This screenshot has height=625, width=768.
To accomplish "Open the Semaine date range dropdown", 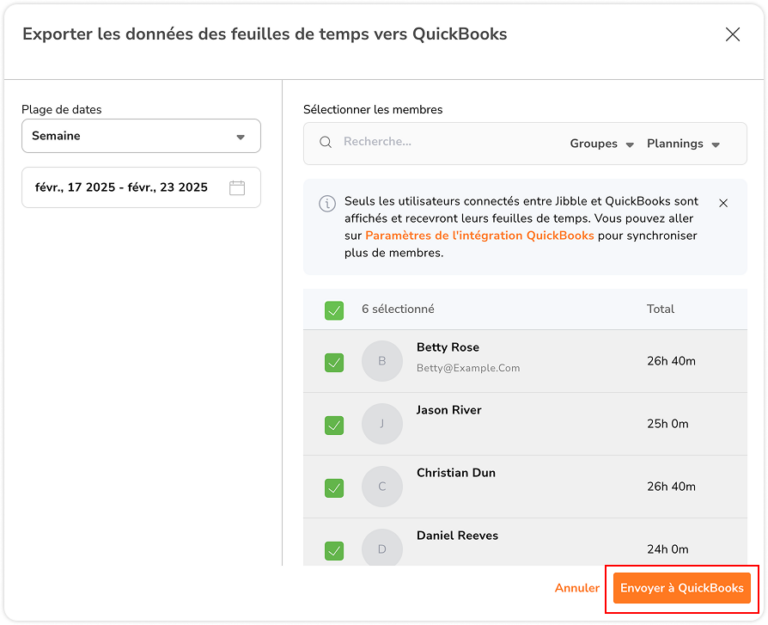I will pos(141,136).
